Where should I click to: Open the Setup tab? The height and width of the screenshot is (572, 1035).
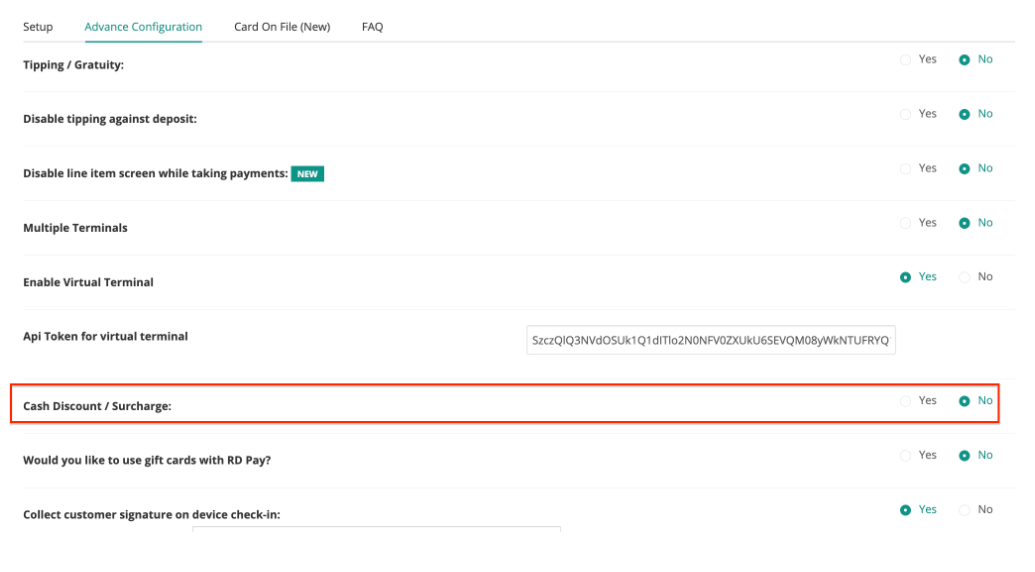[x=38, y=27]
